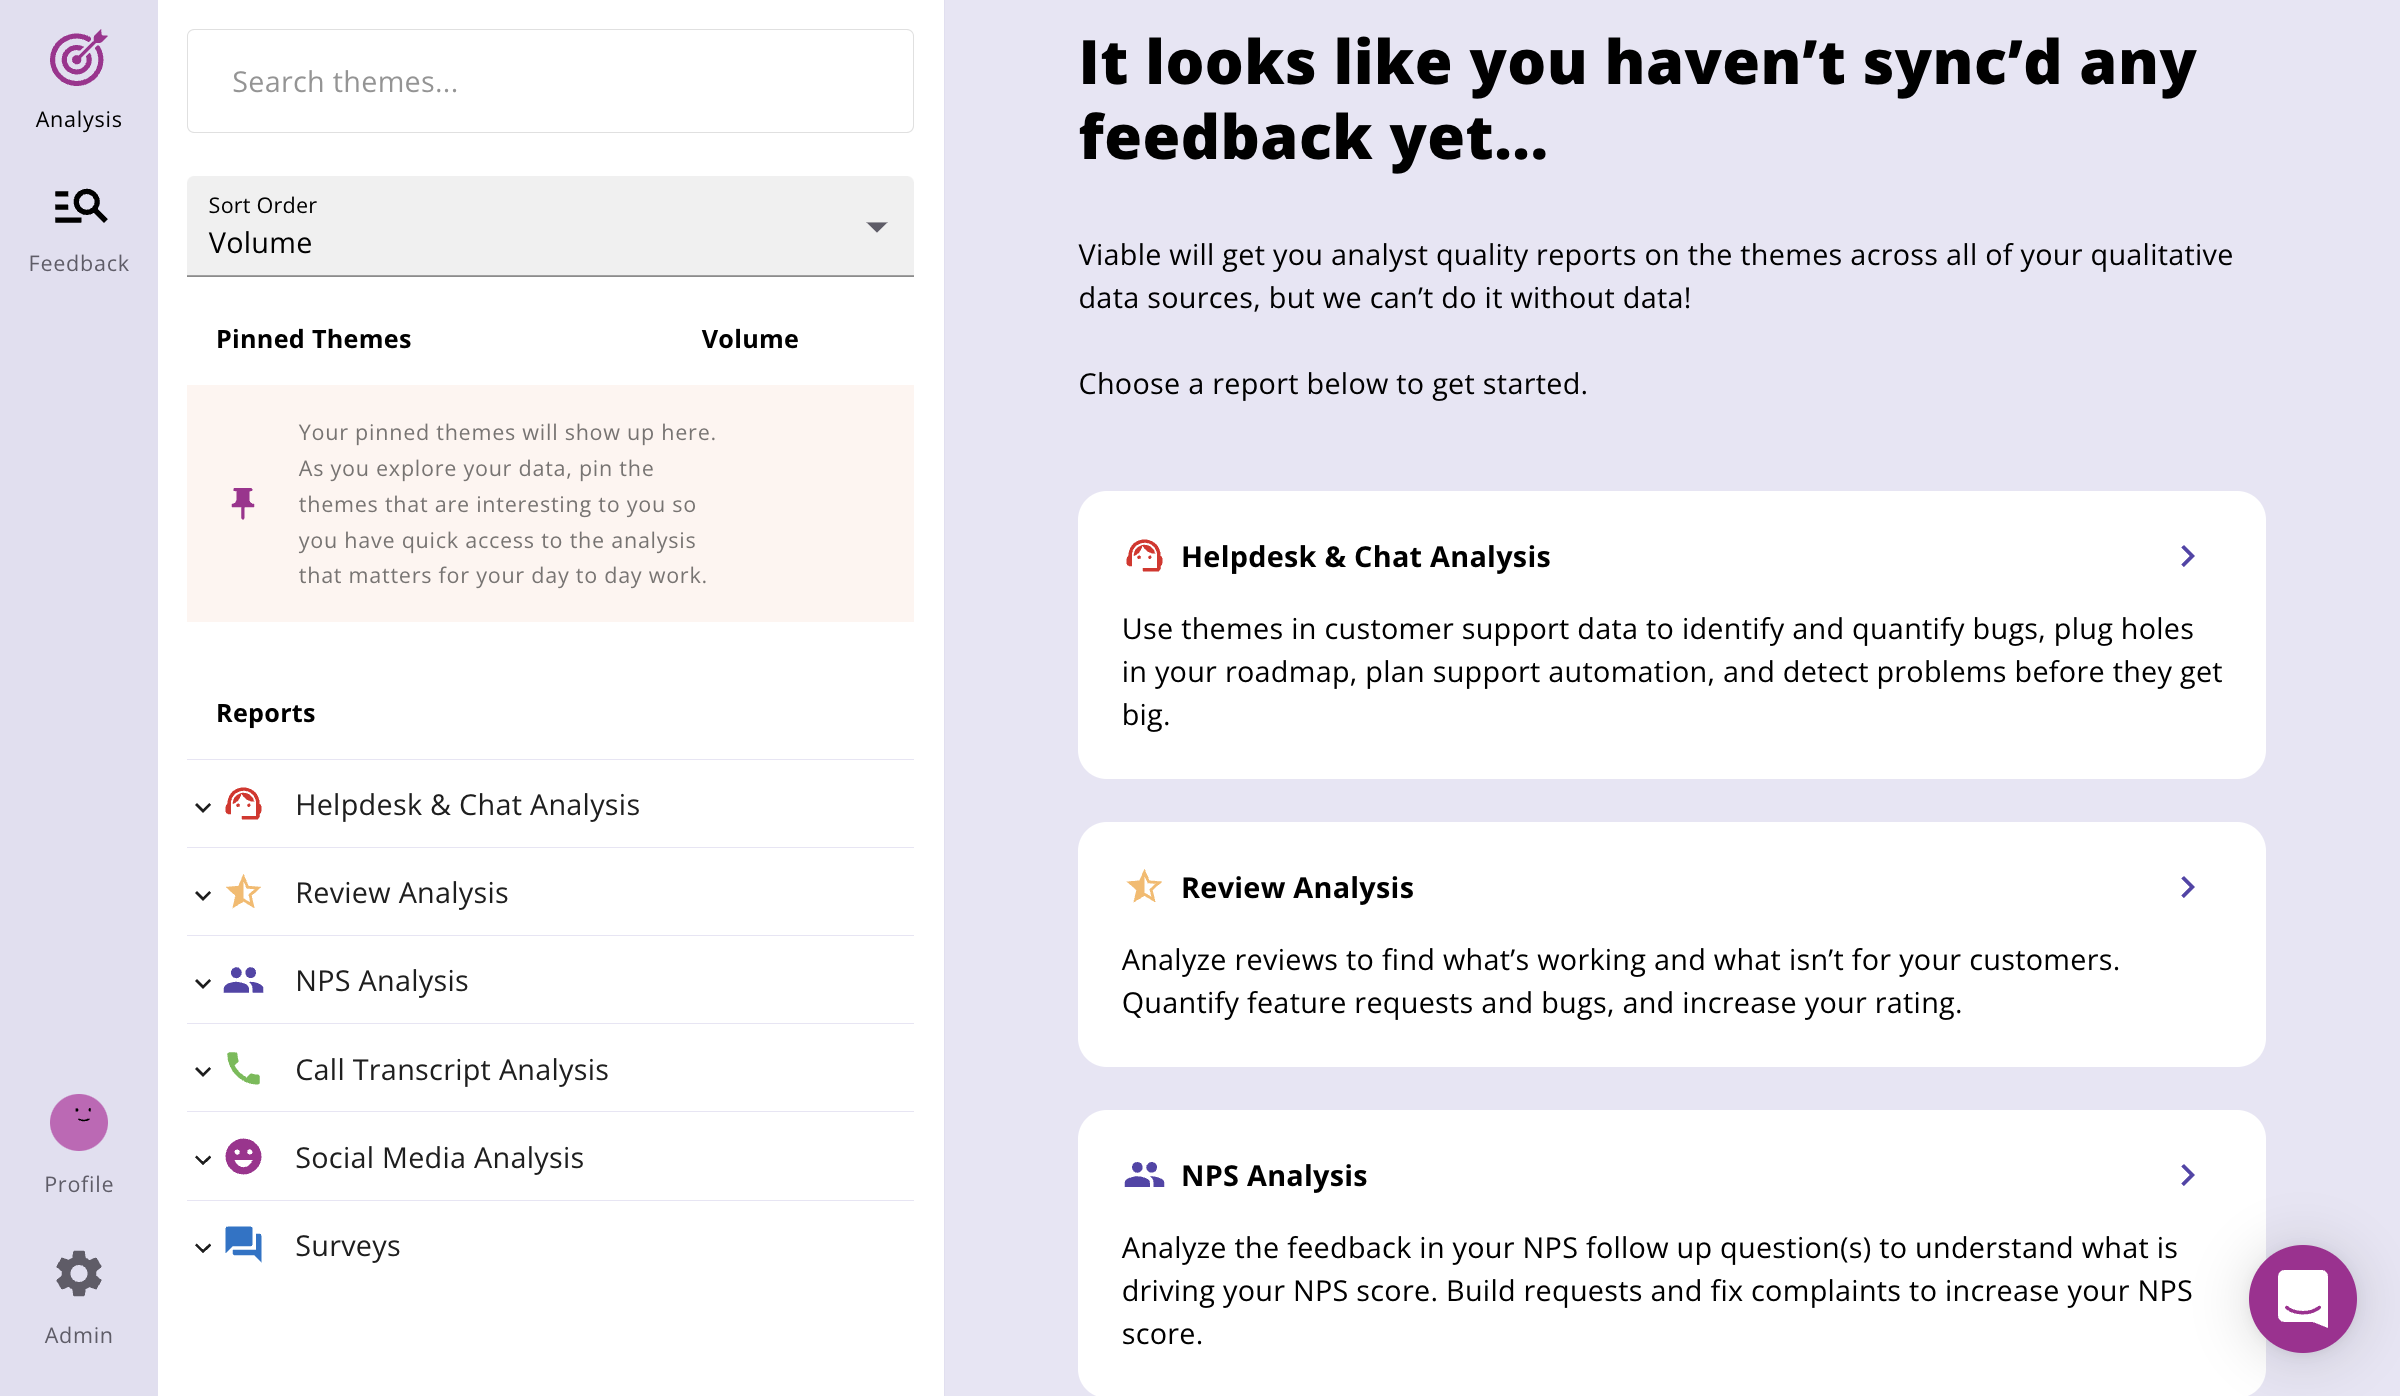Click the people icon on NPS Analysis card
This screenshot has width=2400, height=1396.
click(1144, 1175)
